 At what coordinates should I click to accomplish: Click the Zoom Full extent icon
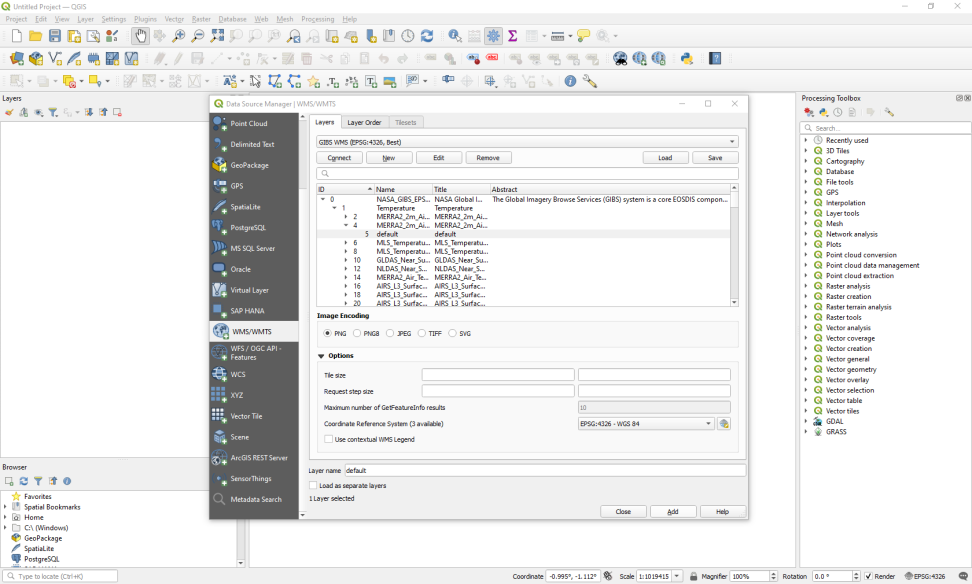pos(217,36)
